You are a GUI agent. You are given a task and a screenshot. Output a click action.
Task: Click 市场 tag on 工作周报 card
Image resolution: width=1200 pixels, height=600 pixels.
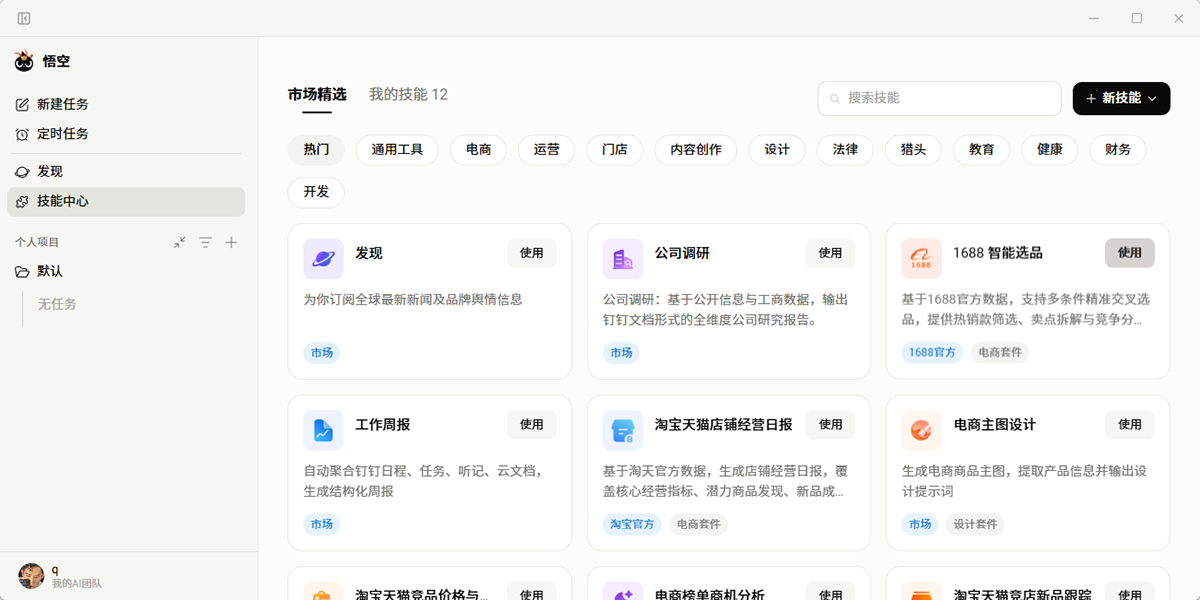(x=321, y=524)
